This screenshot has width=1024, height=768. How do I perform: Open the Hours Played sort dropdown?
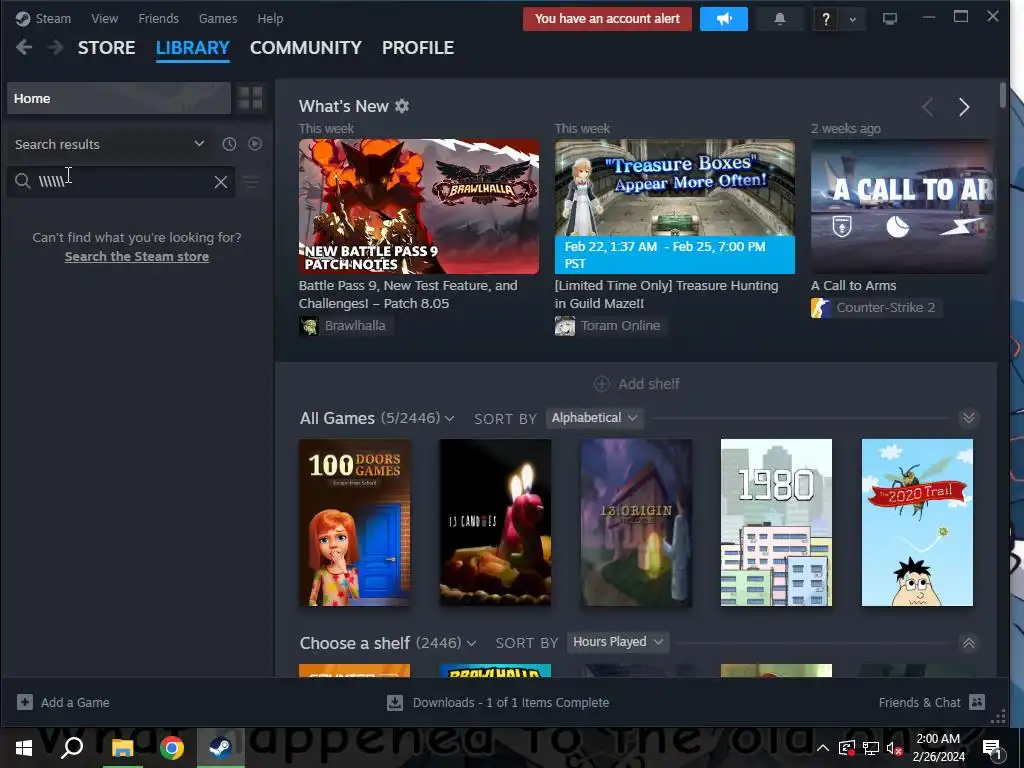click(618, 642)
